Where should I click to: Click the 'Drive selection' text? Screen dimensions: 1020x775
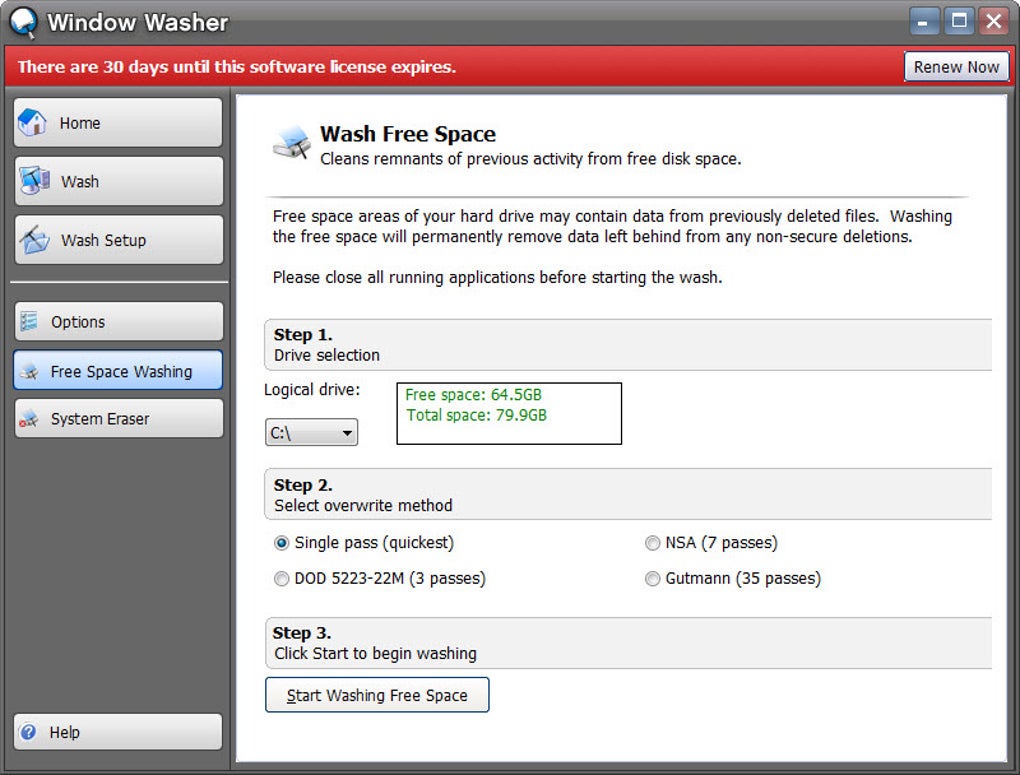pyautogui.click(x=327, y=355)
